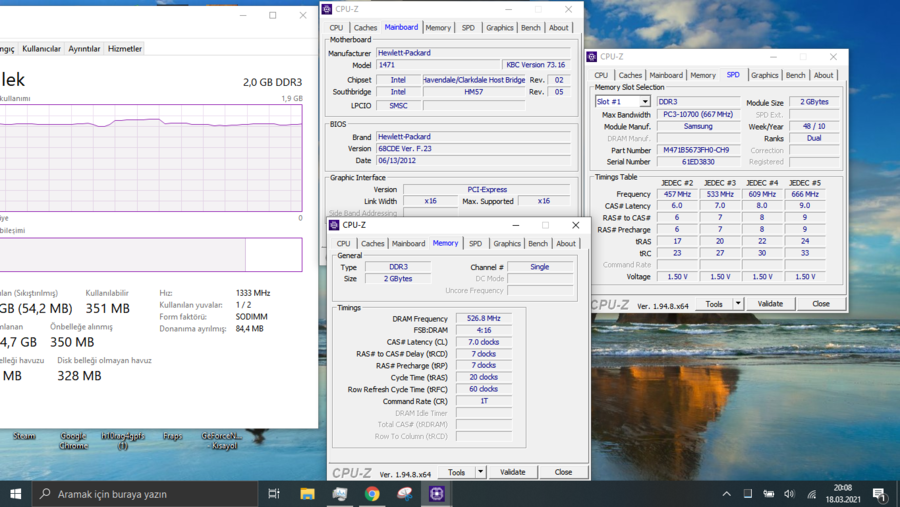Launch Google Chrome from the taskbar
The image size is (900, 507).
(x=372, y=494)
